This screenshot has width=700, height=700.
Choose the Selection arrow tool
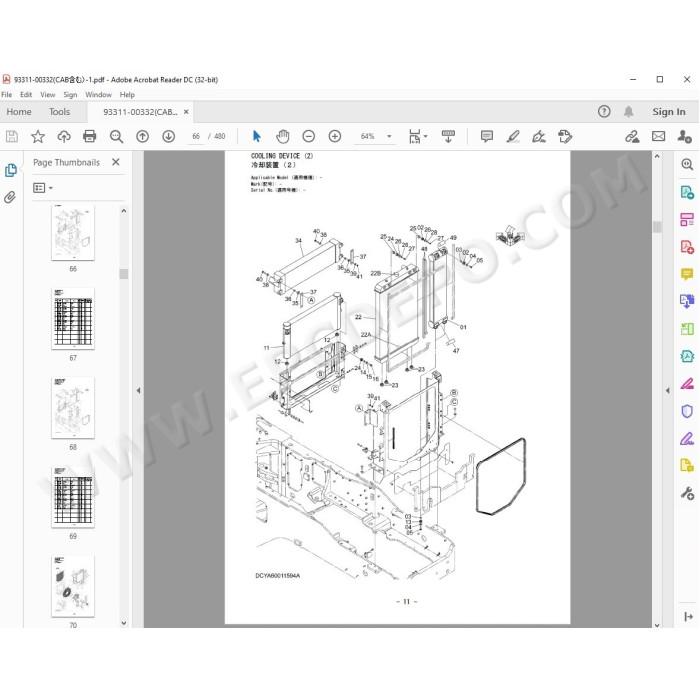point(256,136)
